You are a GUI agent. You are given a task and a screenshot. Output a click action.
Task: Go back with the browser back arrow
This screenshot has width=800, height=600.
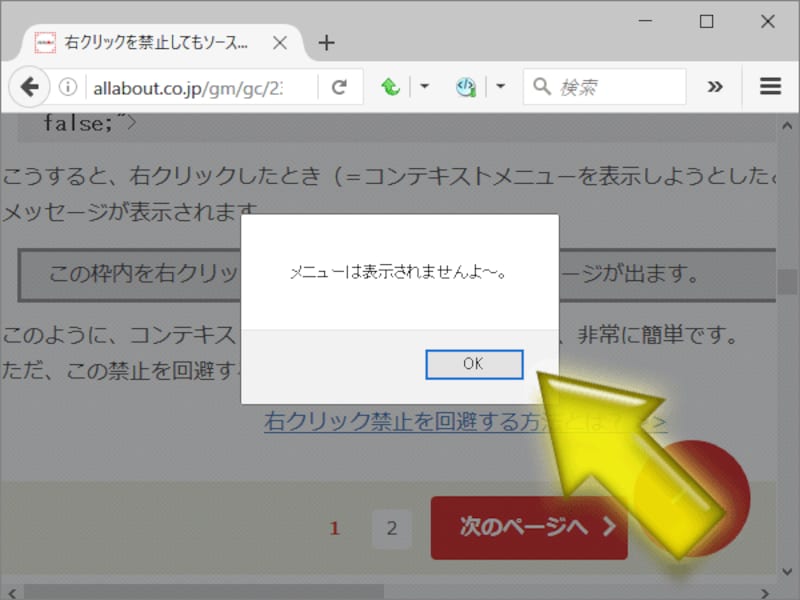pos(30,87)
